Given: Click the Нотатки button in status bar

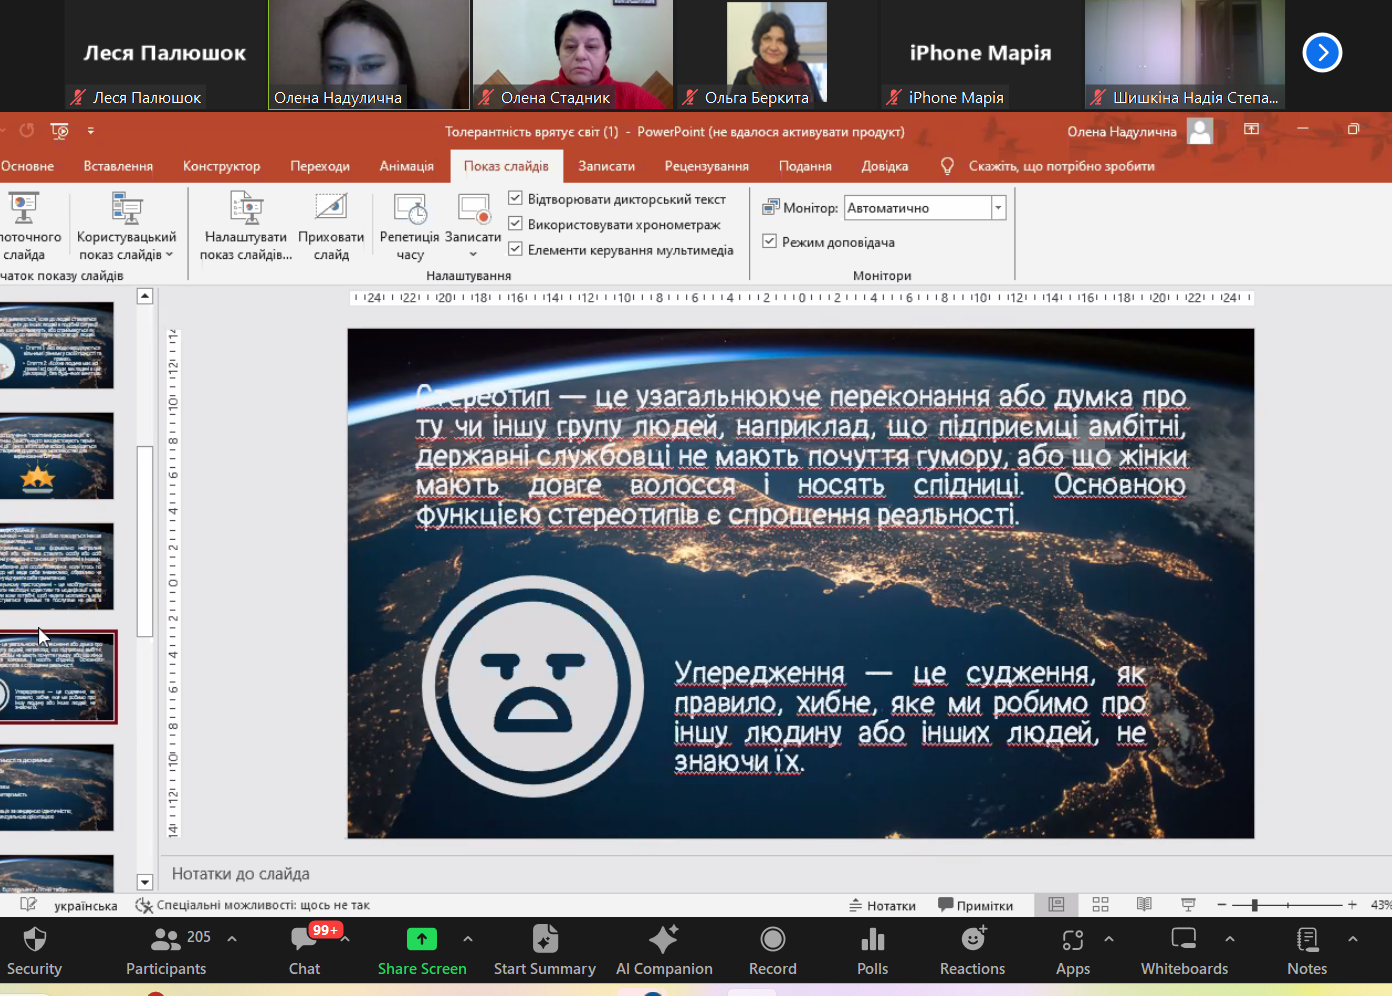Looking at the screenshot, I should [882, 905].
